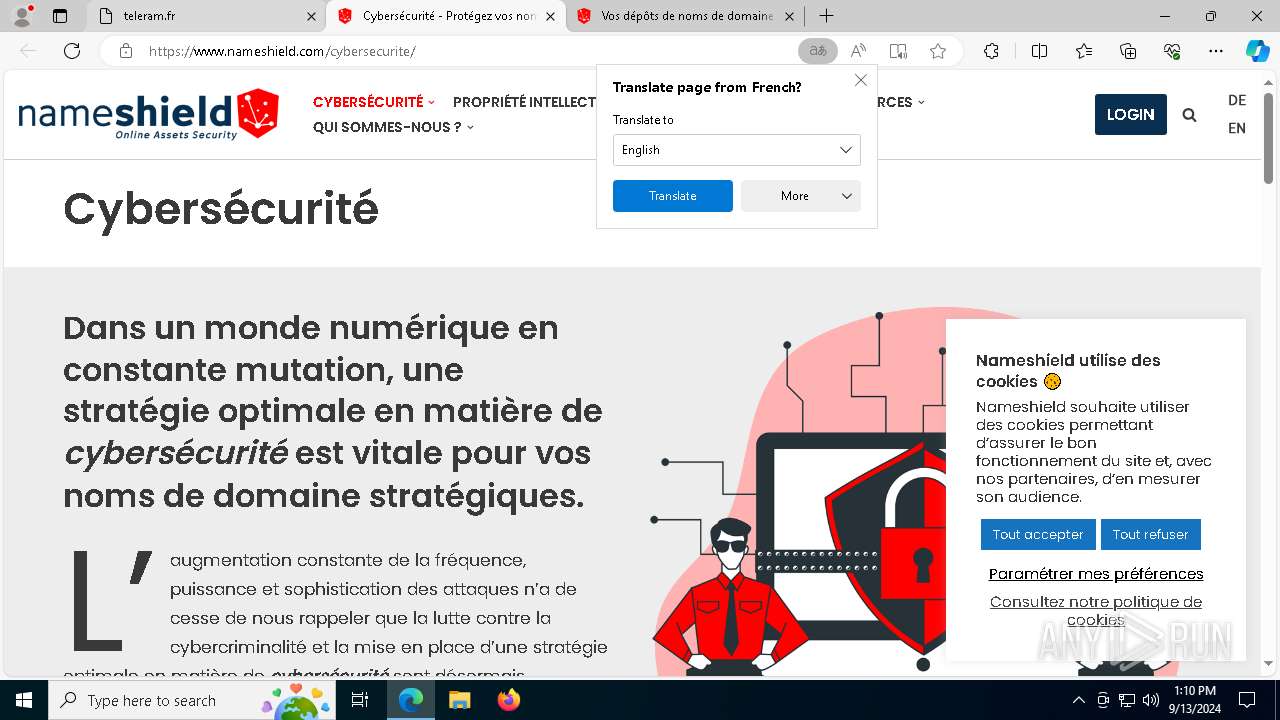Enter Immersive Reader icon
This screenshot has width=1280, height=720.
(898, 51)
